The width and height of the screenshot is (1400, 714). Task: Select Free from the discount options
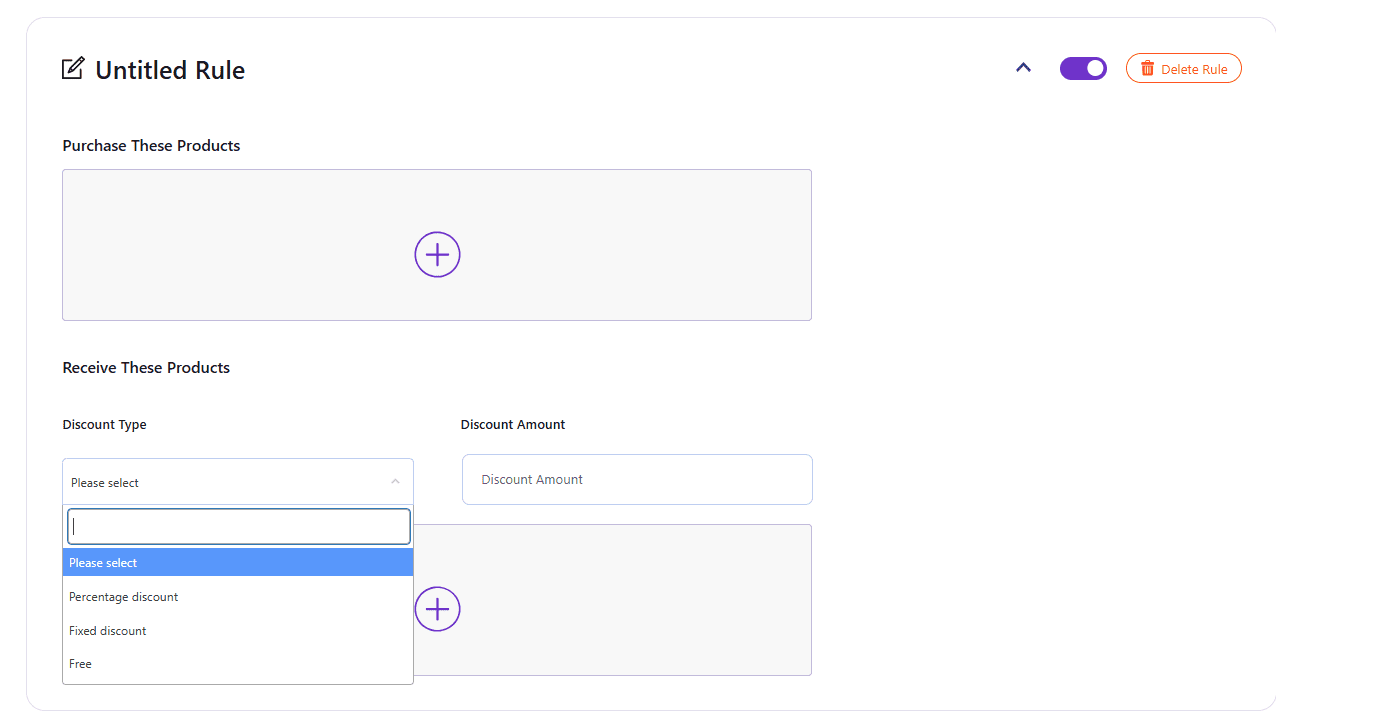click(x=80, y=663)
